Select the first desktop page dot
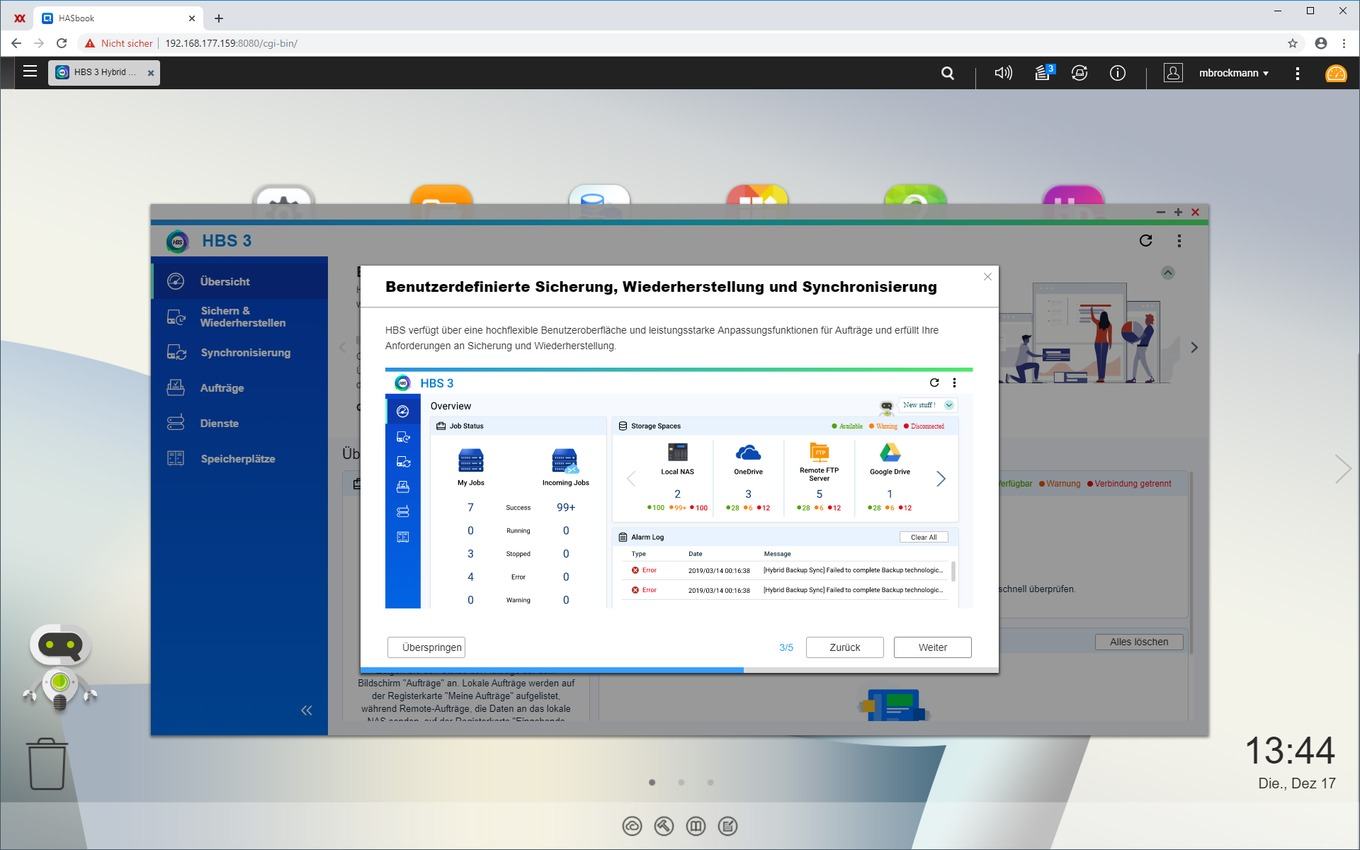This screenshot has width=1360, height=850. click(x=652, y=782)
